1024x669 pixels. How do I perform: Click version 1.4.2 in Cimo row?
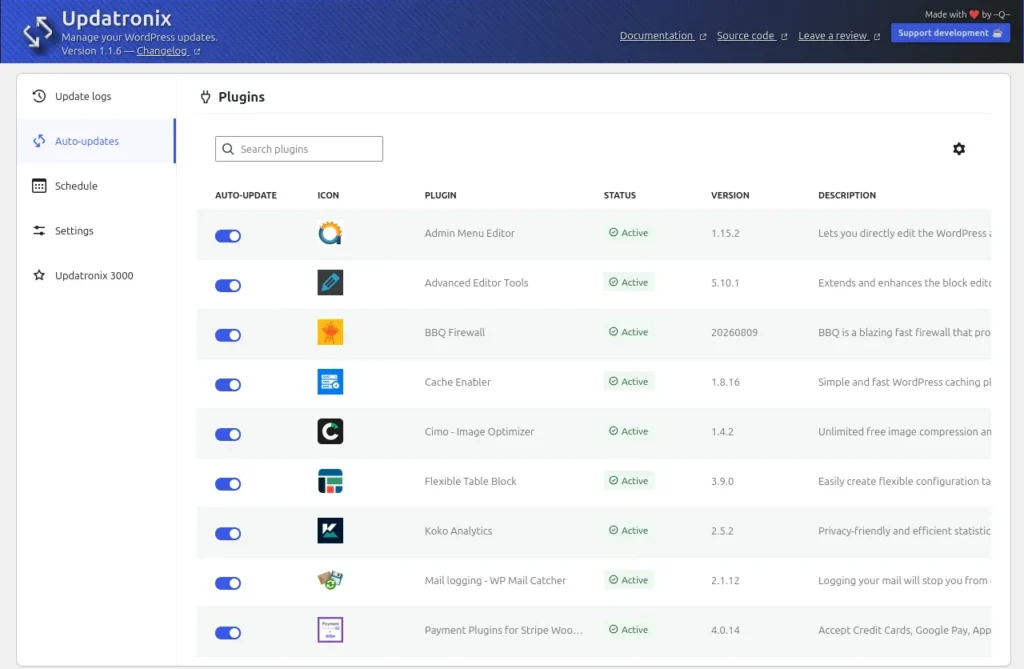722,432
